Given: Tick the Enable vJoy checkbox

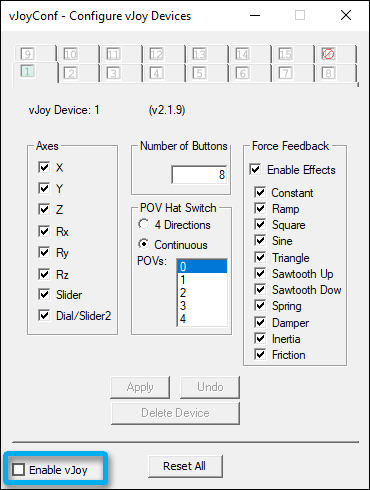Looking at the screenshot, I should [x=18, y=470].
